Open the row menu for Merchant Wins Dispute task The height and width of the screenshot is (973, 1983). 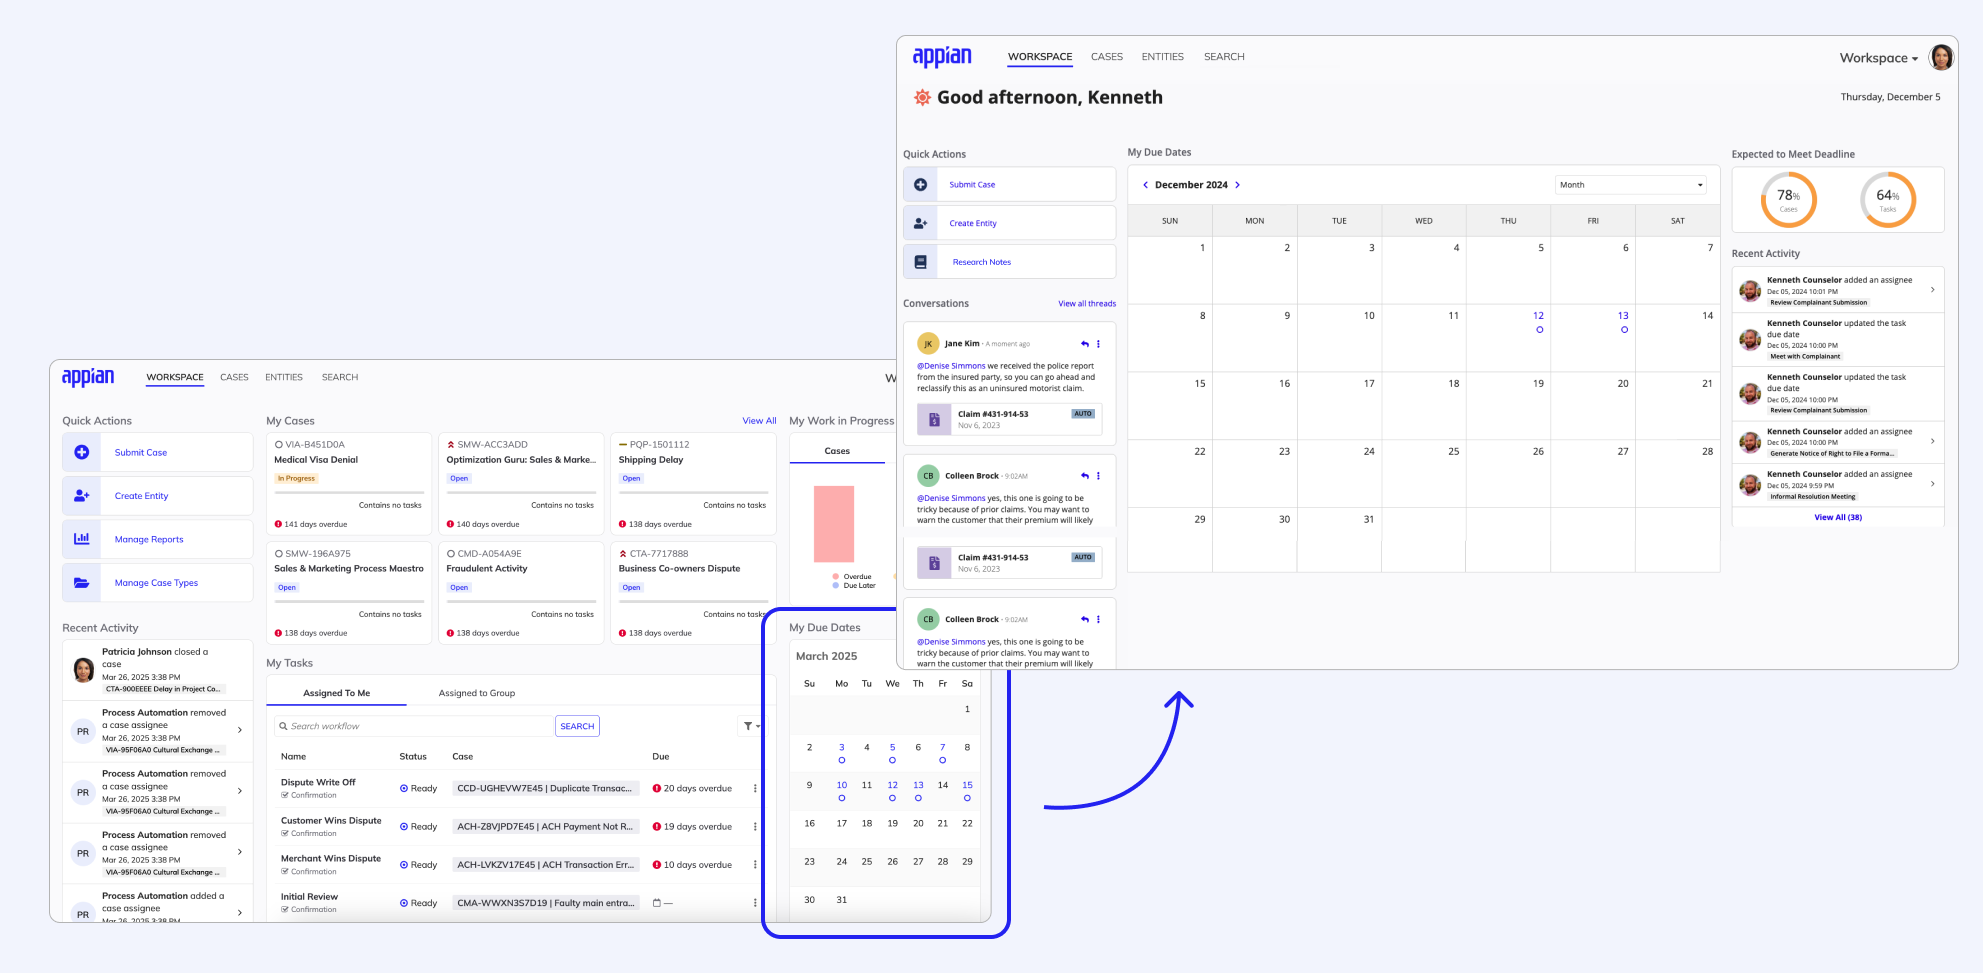[x=755, y=865]
